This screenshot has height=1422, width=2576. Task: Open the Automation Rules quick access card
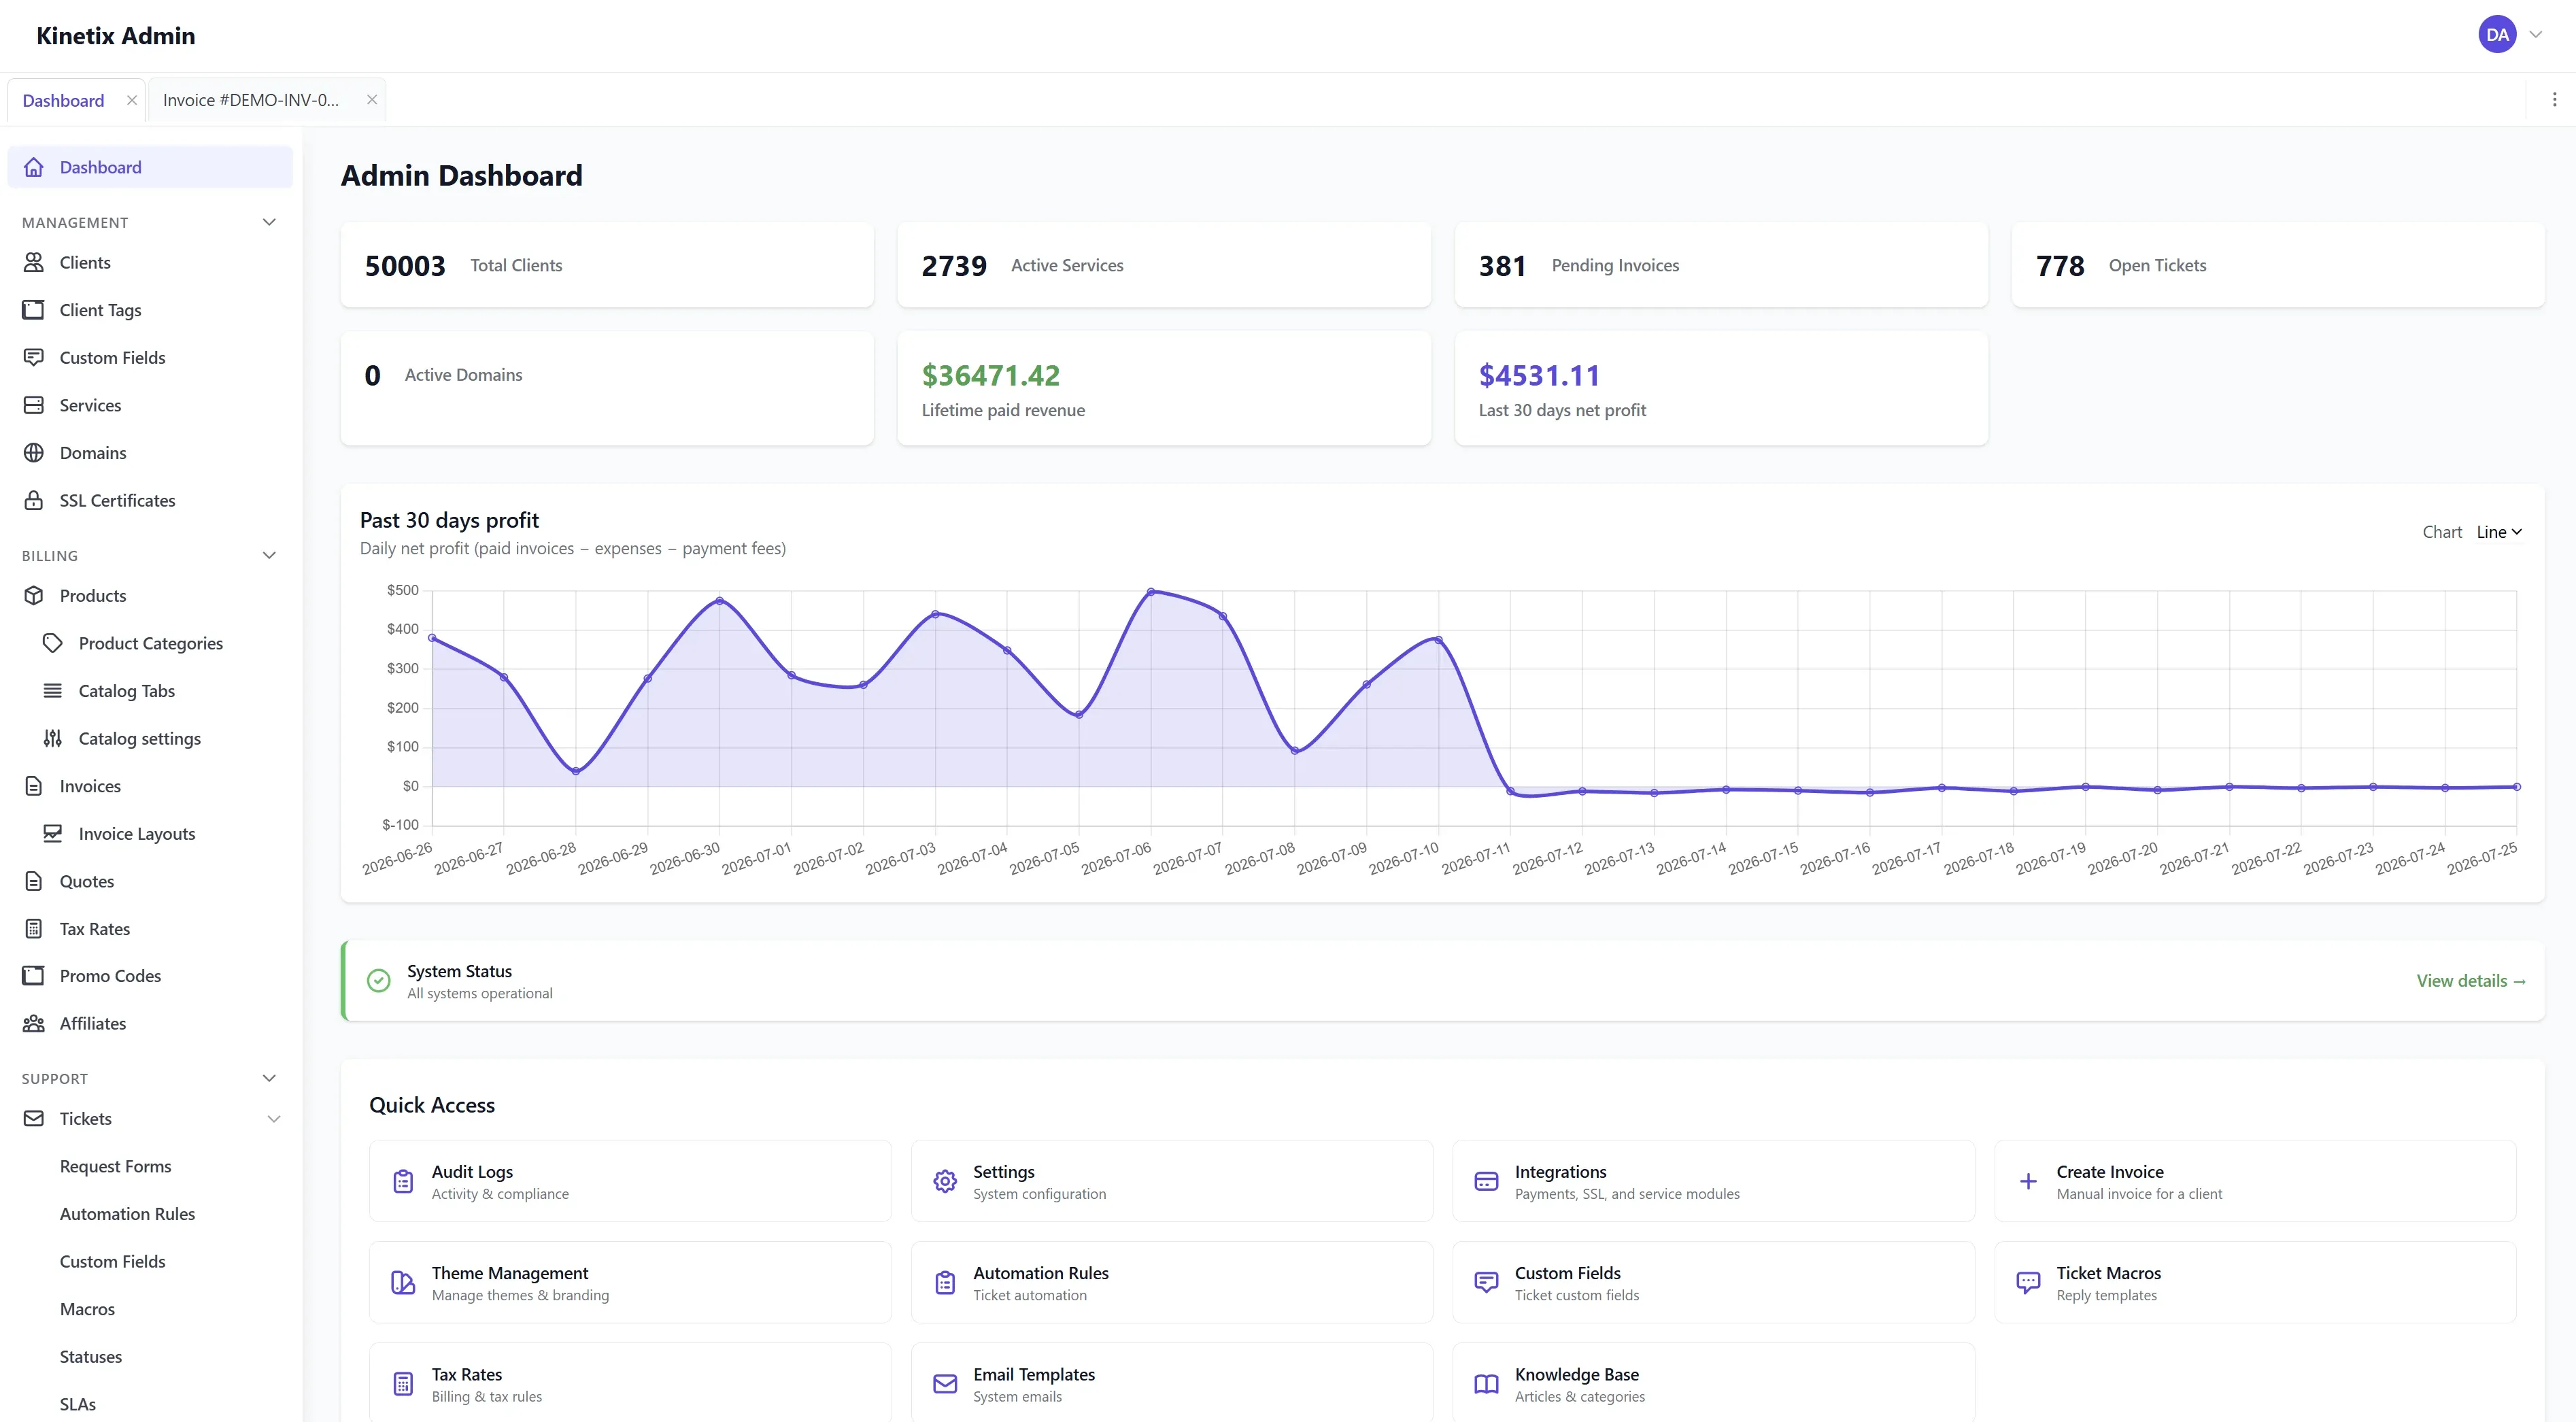[x=1171, y=1283]
